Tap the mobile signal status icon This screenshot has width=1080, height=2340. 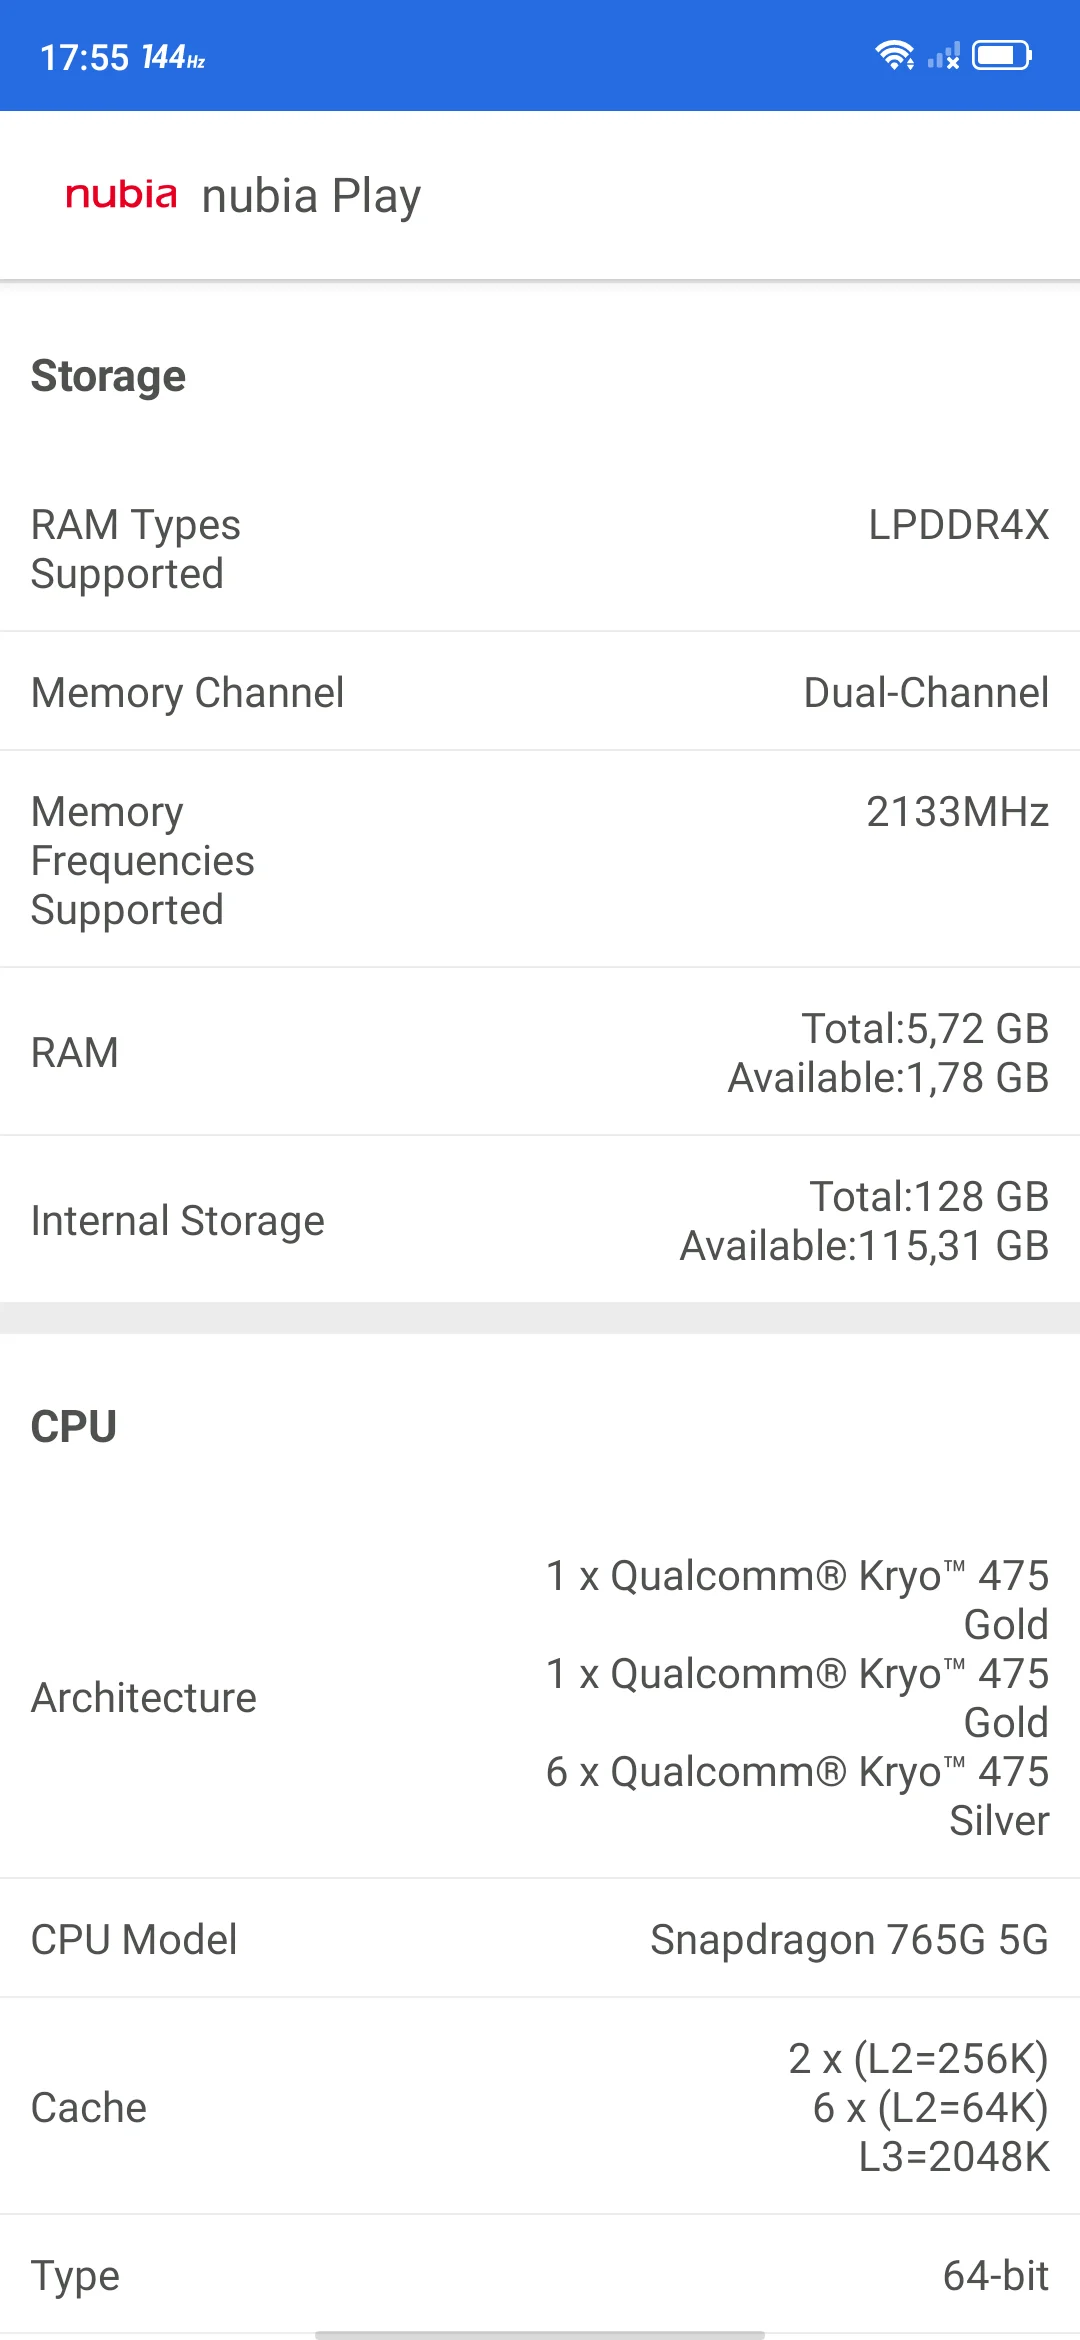coord(943,56)
